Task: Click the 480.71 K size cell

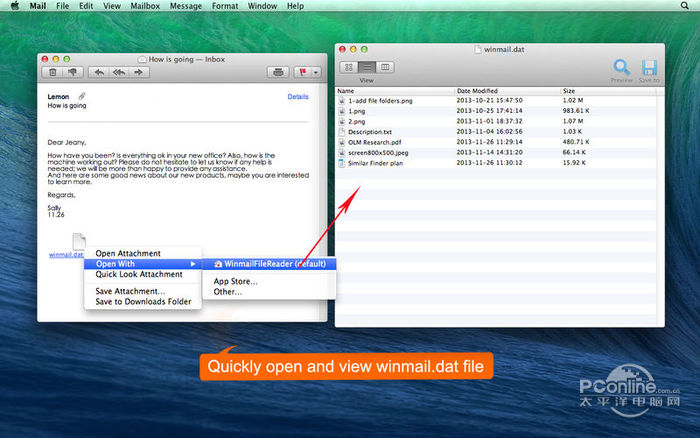Action: (x=576, y=142)
